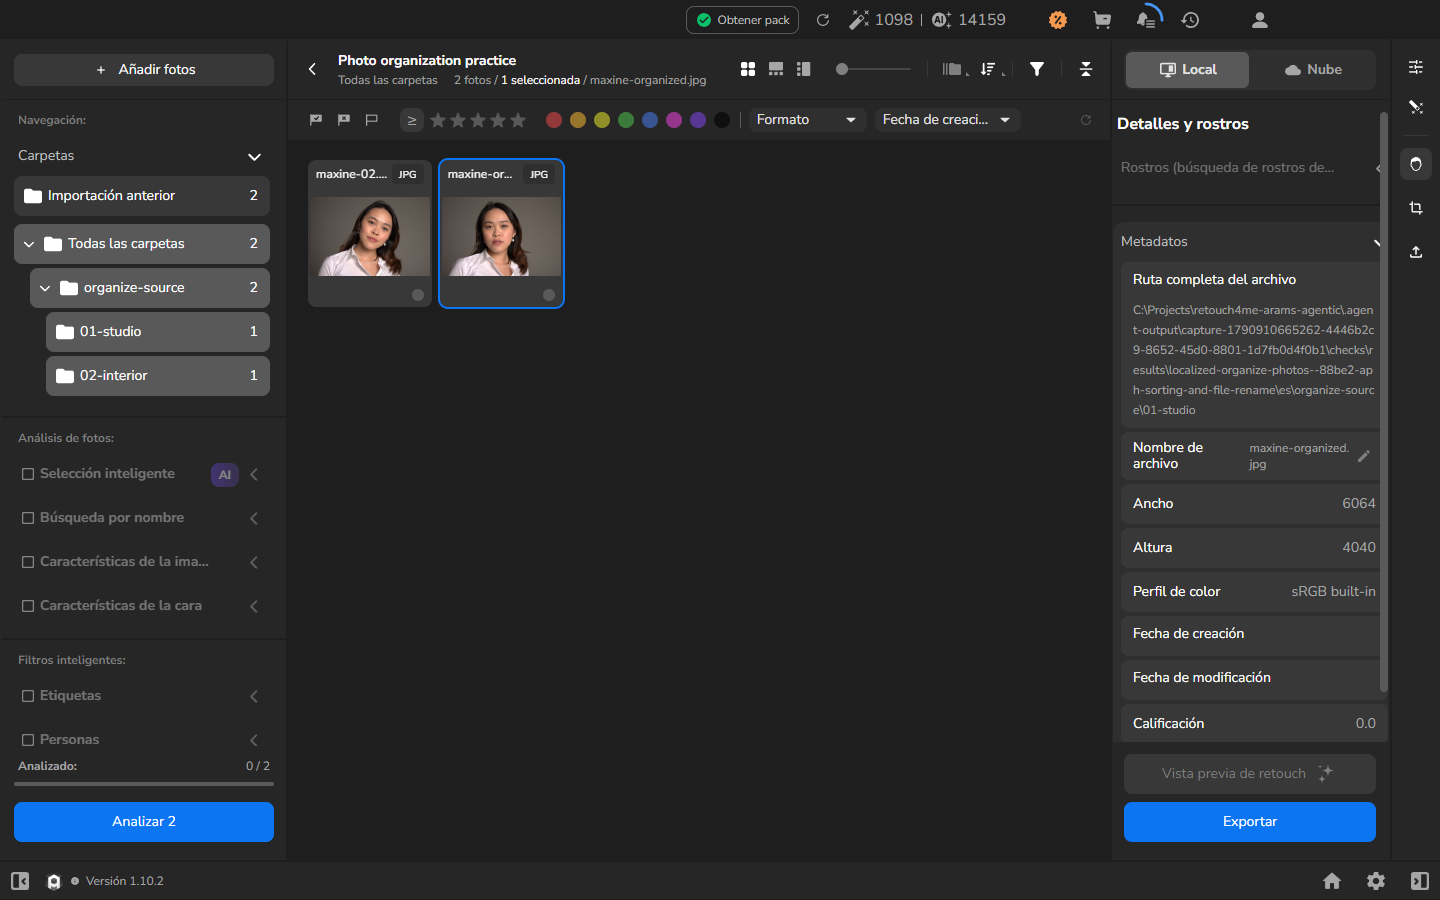1440x900 pixels.
Task: Go to home icon in status bar
Action: [1332, 881]
